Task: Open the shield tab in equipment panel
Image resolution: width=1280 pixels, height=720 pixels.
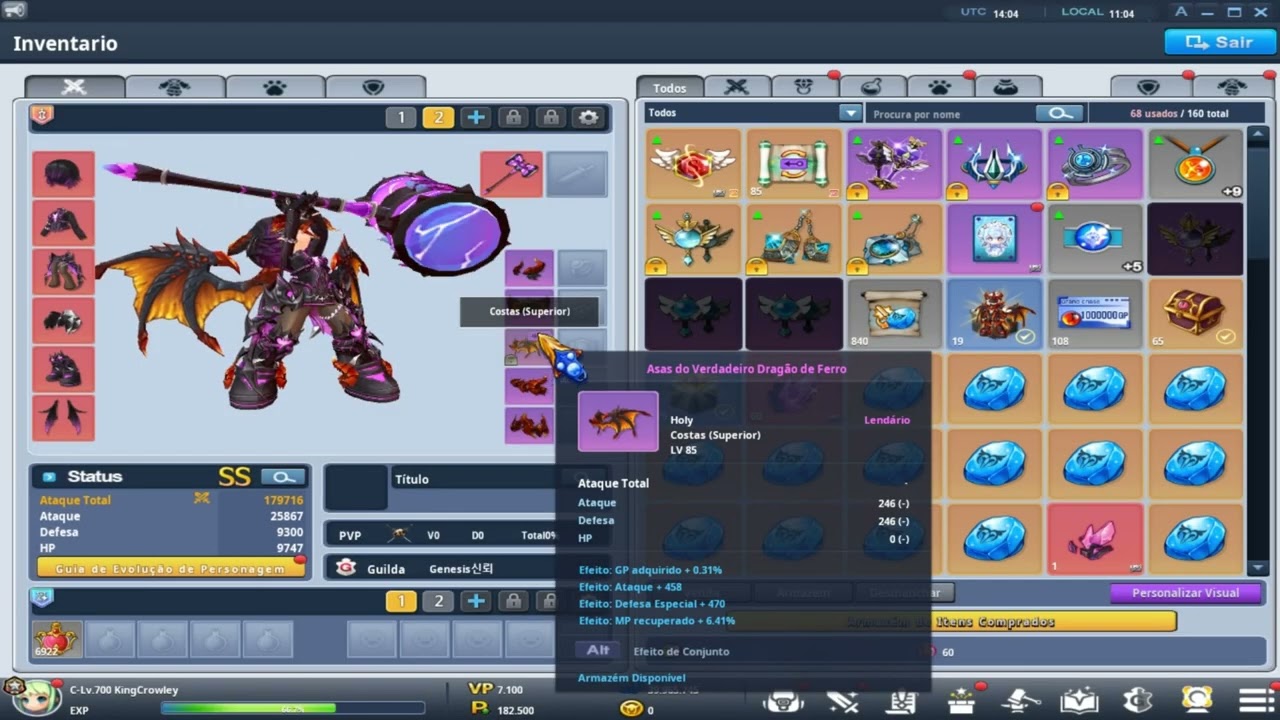Action: coord(374,87)
